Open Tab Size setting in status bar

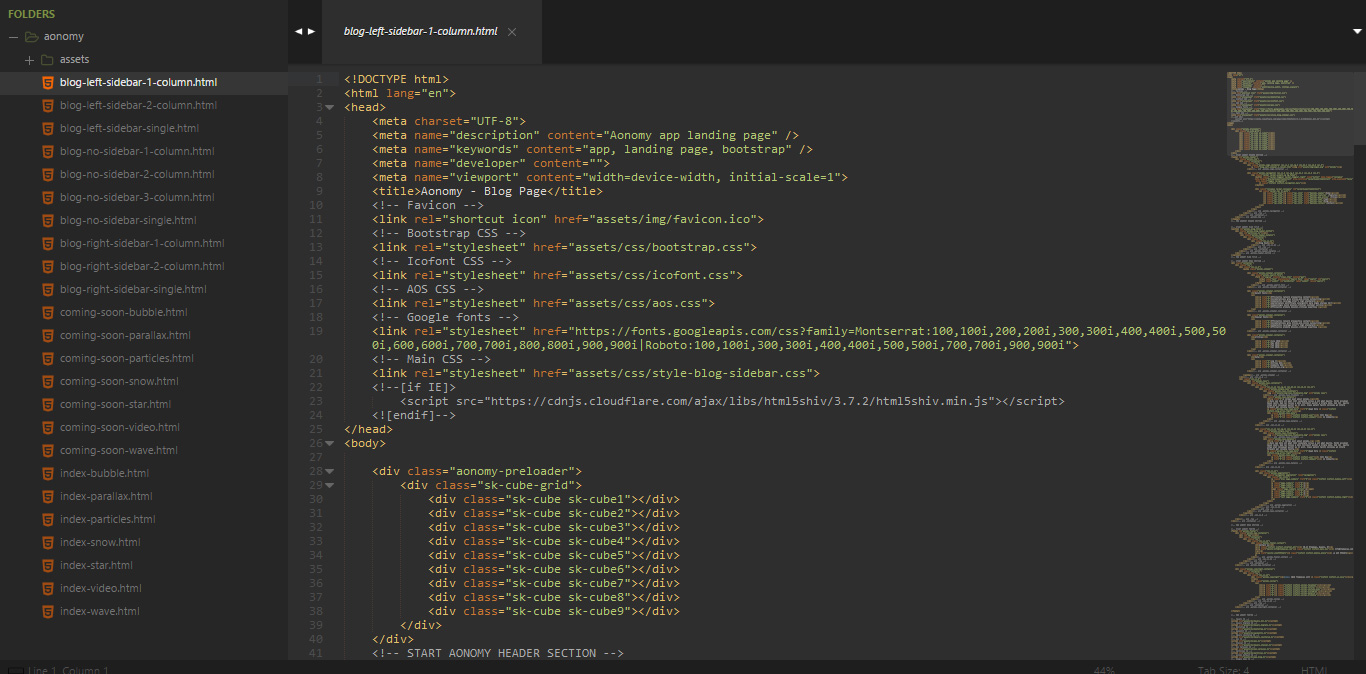pyautogui.click(x=1223, y=670)
